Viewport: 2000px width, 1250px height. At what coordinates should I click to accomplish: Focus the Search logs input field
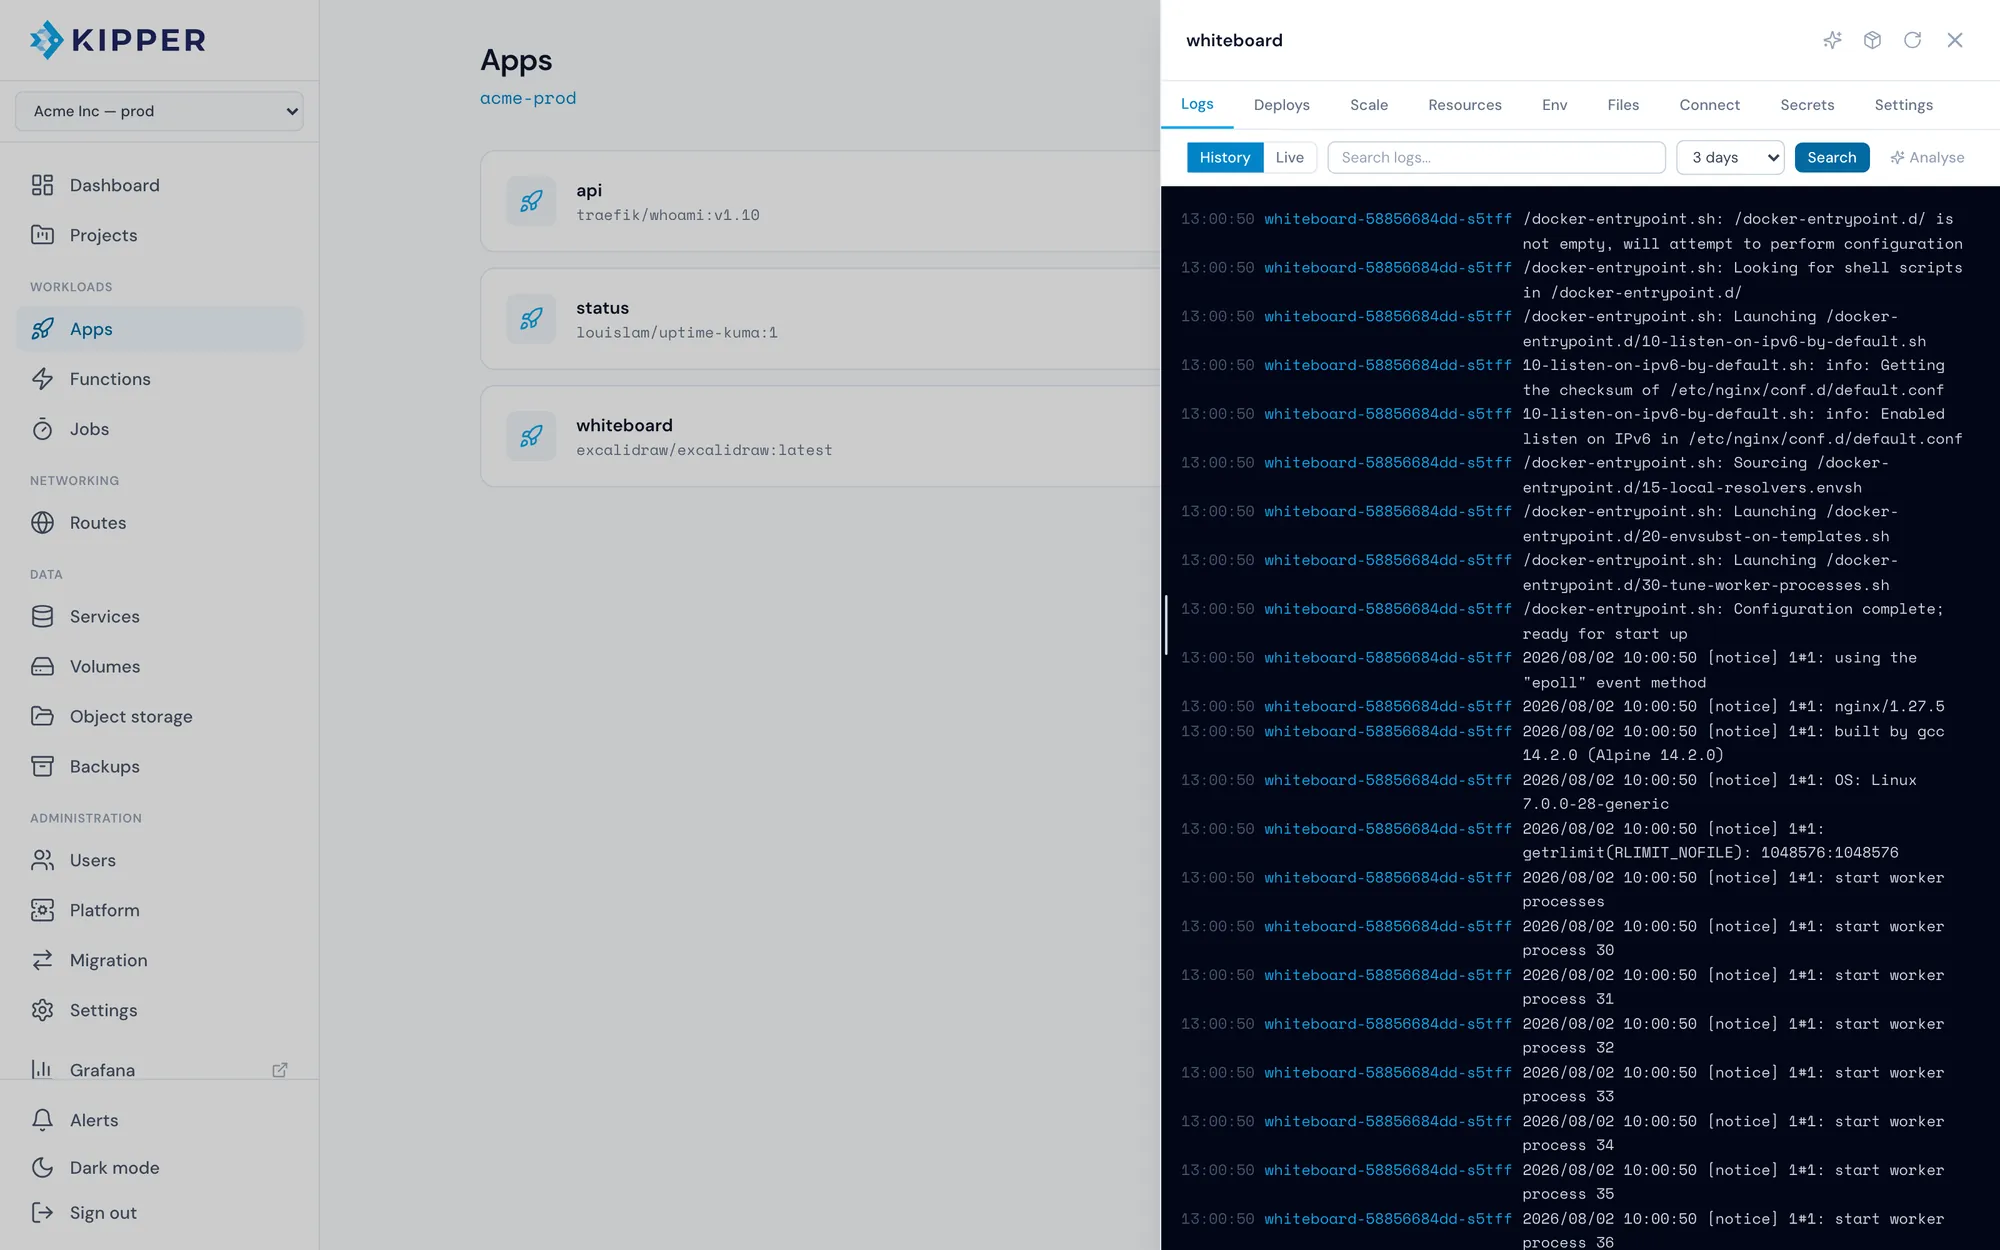[1496, 157]
